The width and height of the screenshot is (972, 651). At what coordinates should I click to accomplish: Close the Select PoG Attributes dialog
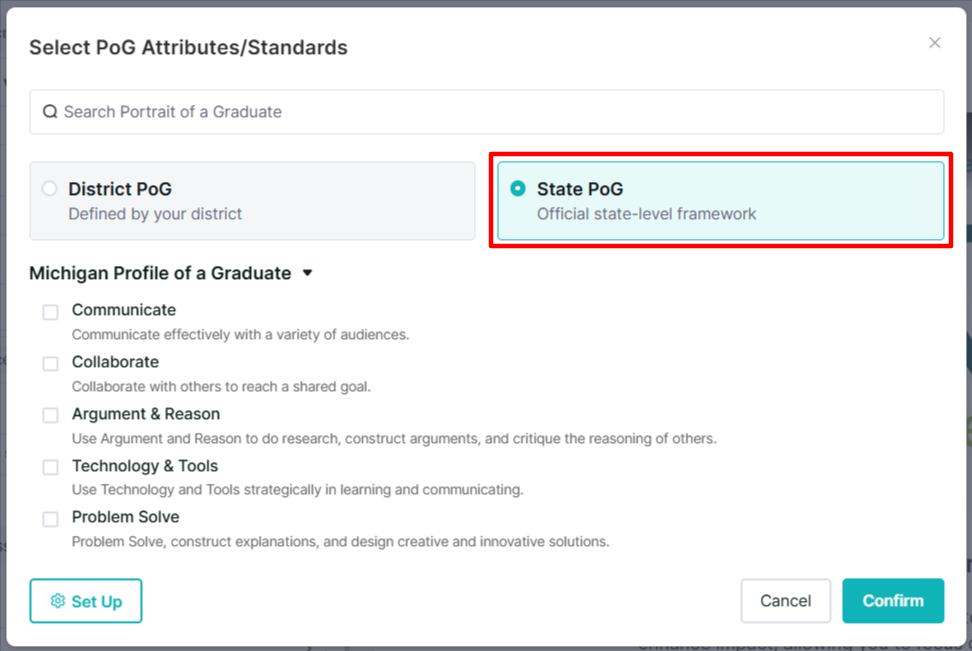(x=935, y=43)
